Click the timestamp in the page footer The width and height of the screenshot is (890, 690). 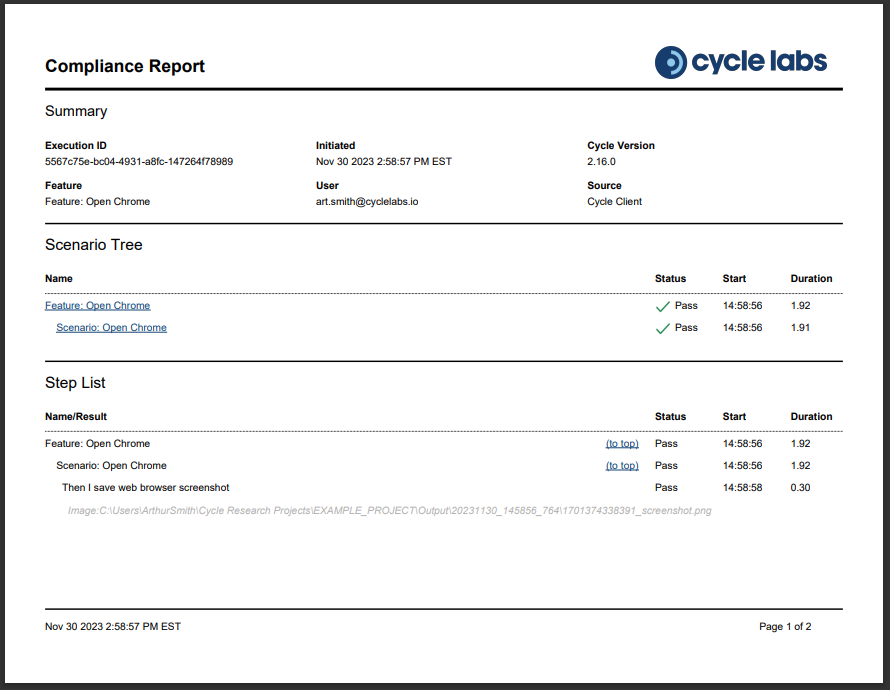(x=113, y=627)
